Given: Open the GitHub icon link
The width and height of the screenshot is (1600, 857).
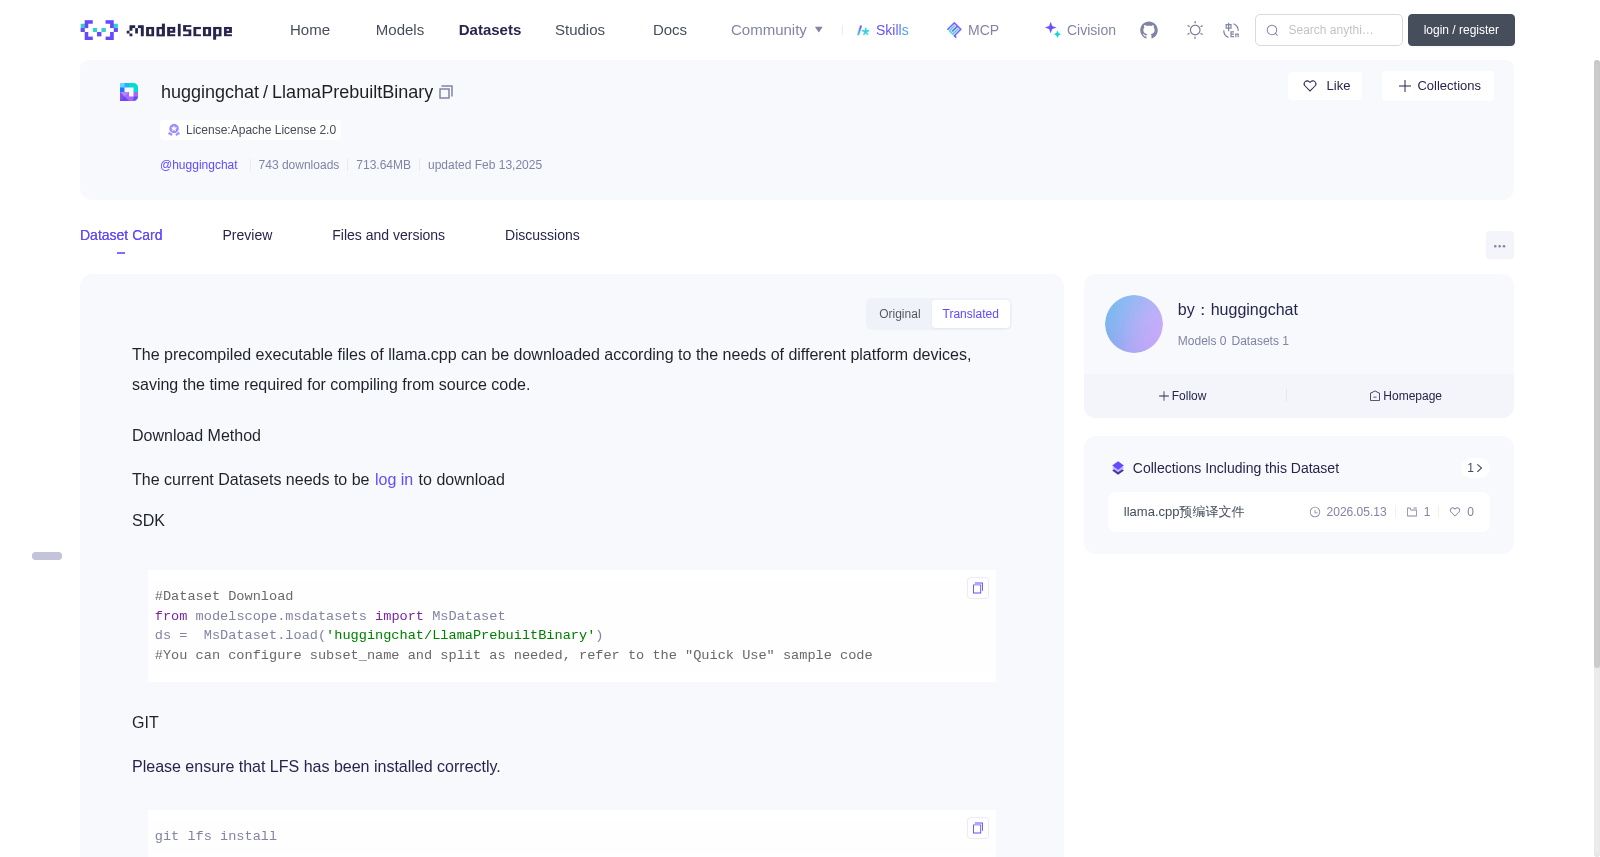Looking at the screenshot, I should [x=1149, y=30].
